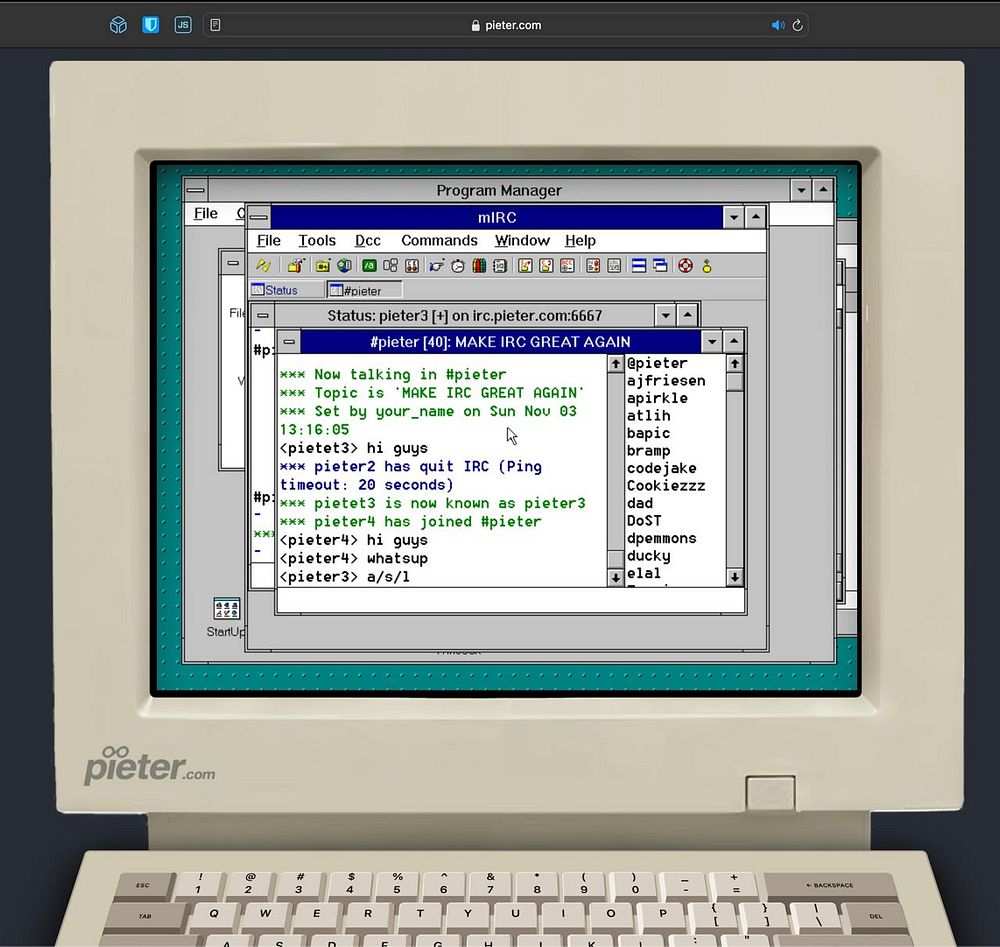Open the Program Manager File menu
Image resolution: width=1000 pixels, height=947 pixels.
click(x=205, y=213)
